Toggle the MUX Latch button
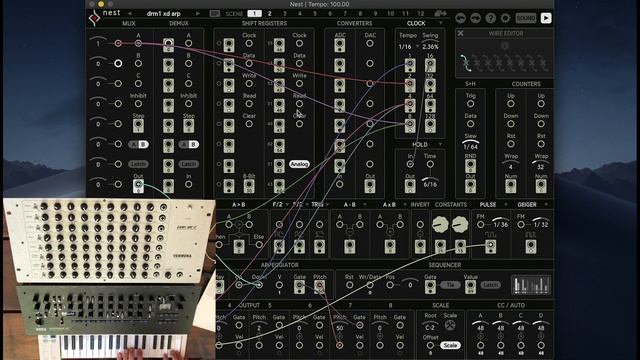This screenshot has width=640, height=360. point(138,164)
